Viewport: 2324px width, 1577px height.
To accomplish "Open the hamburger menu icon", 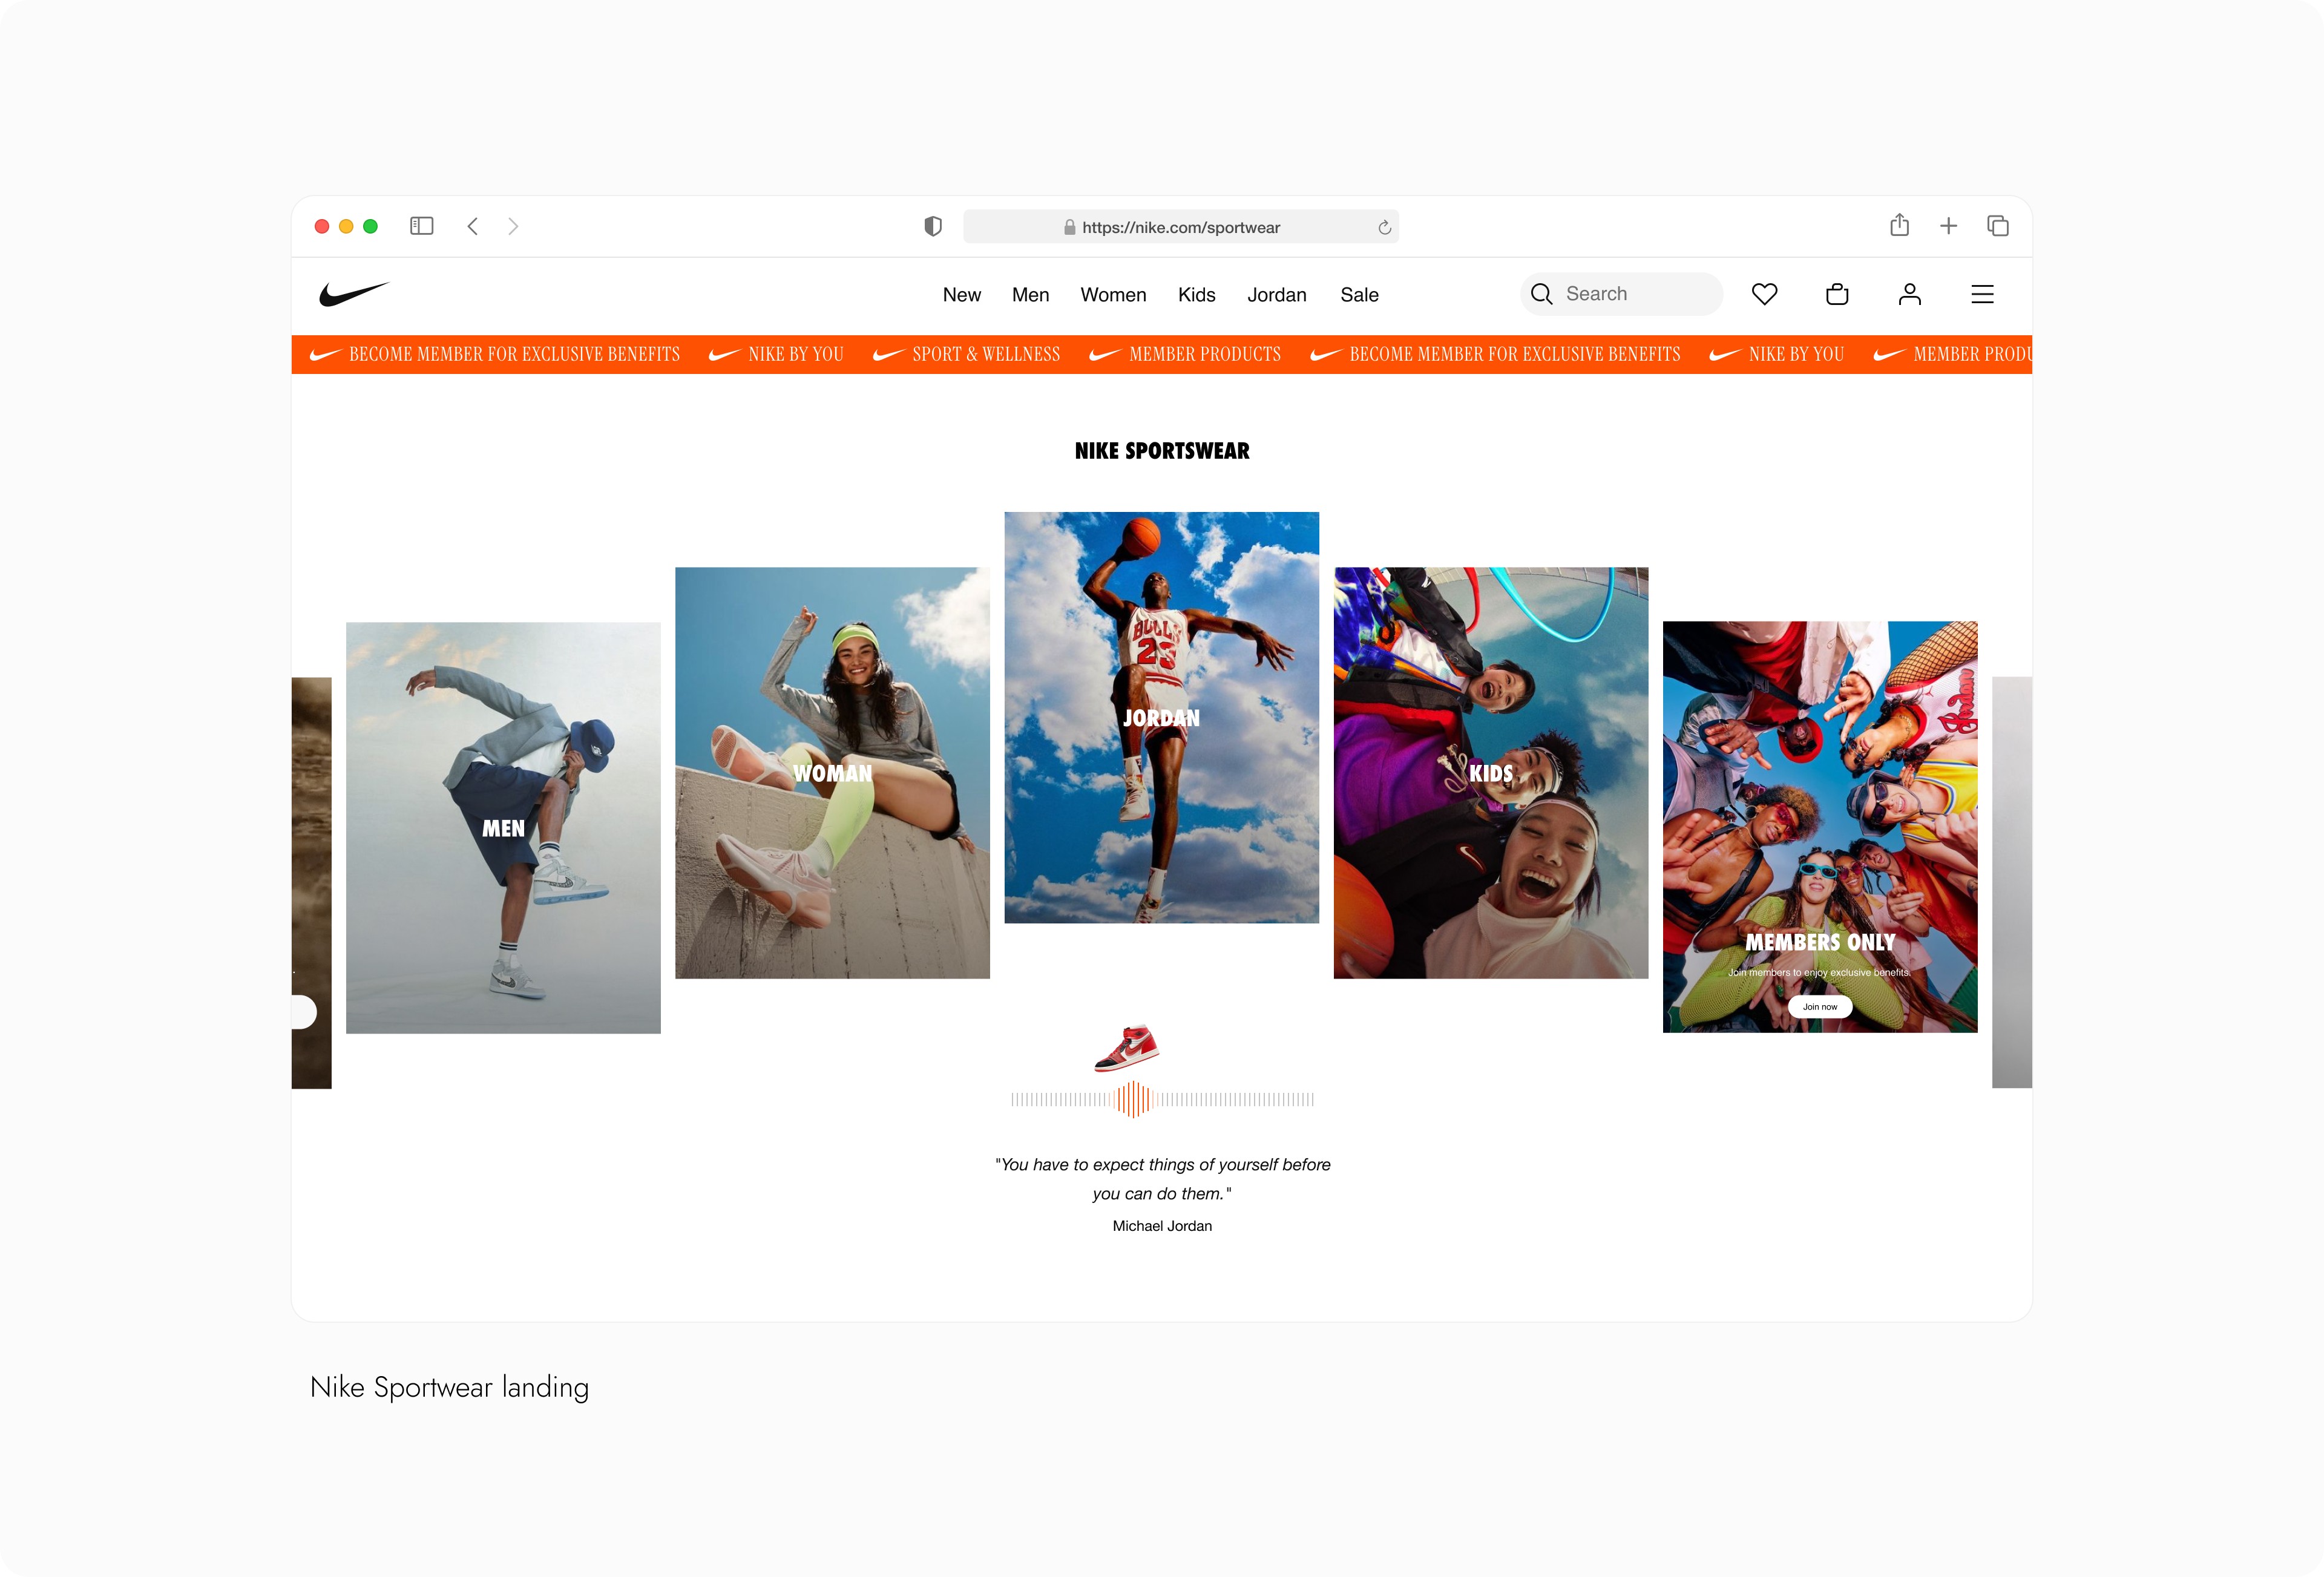I will click(1982, 294).
